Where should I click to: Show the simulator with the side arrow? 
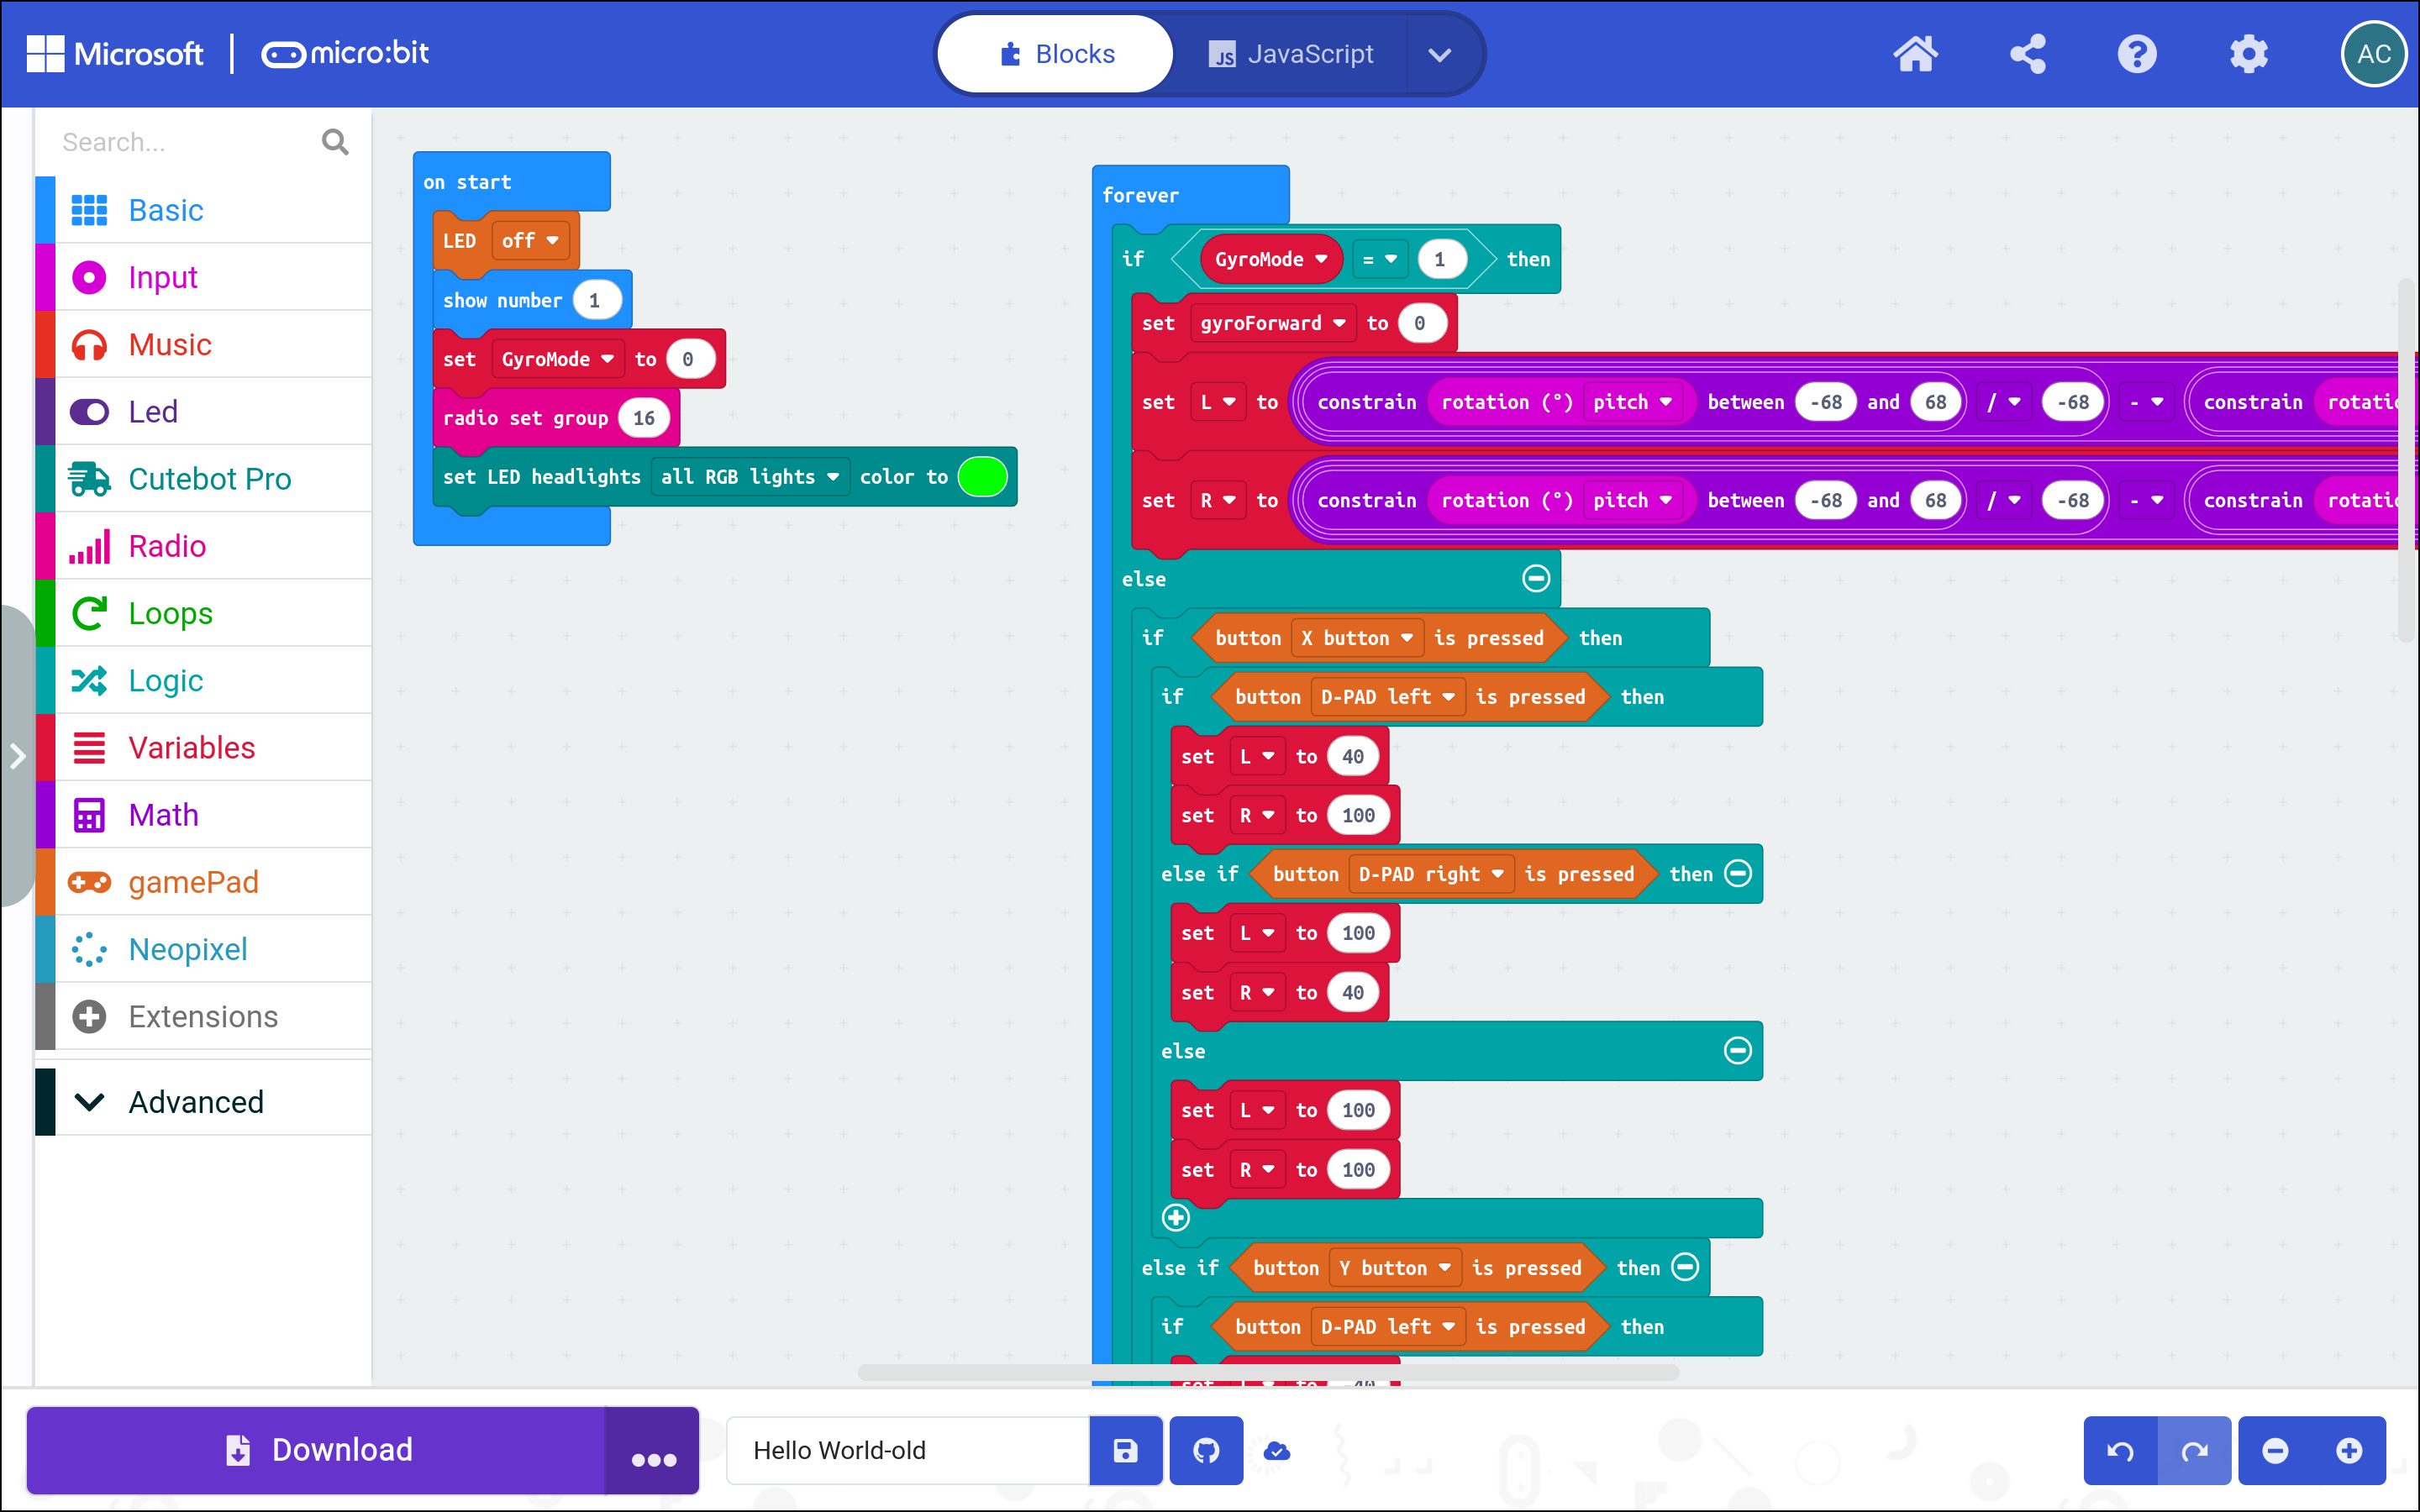point(17,756)
